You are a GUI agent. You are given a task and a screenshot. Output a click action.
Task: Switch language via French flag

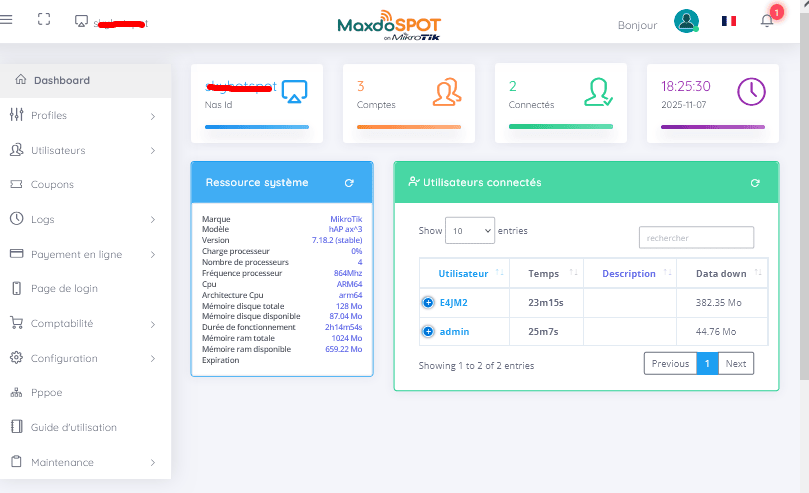pos(729,21)
